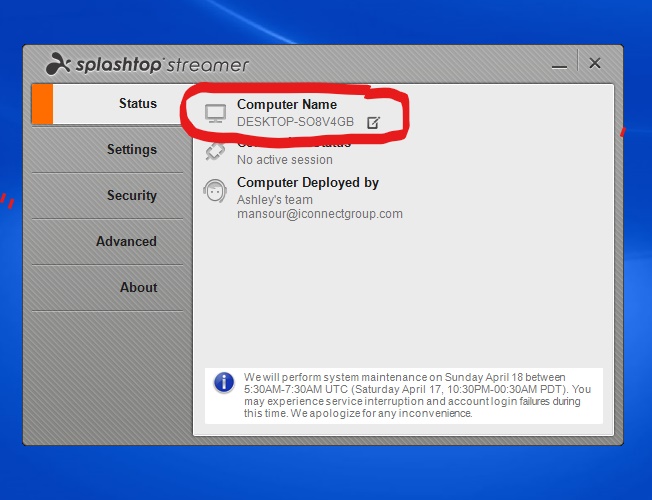
Task: Show the About tab
Action: click(x=108, y=287)
